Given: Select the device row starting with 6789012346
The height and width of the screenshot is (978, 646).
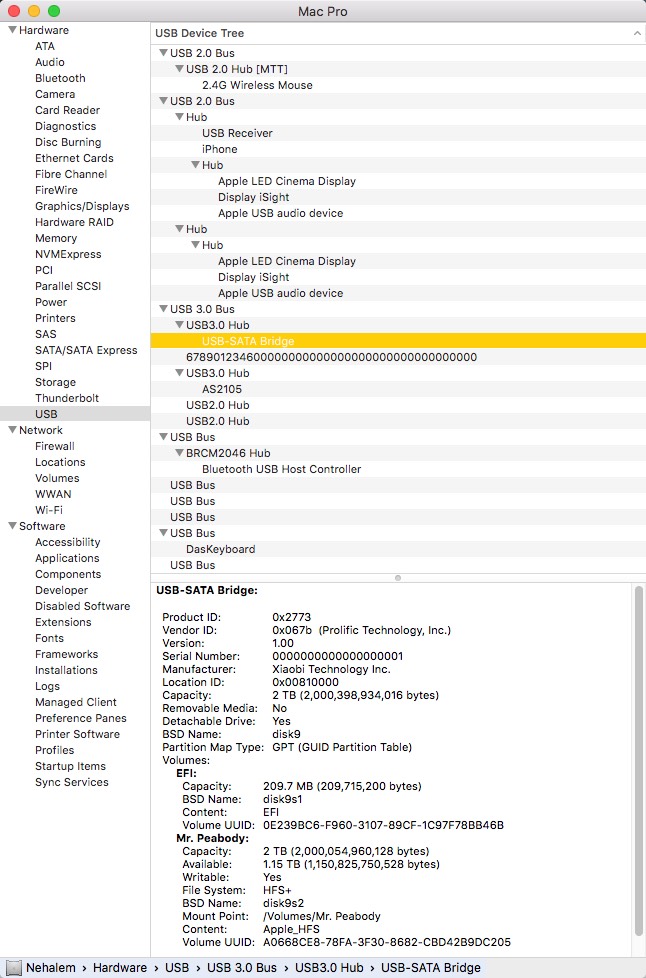Looking at the screenshot, I should tap(398, 357).
